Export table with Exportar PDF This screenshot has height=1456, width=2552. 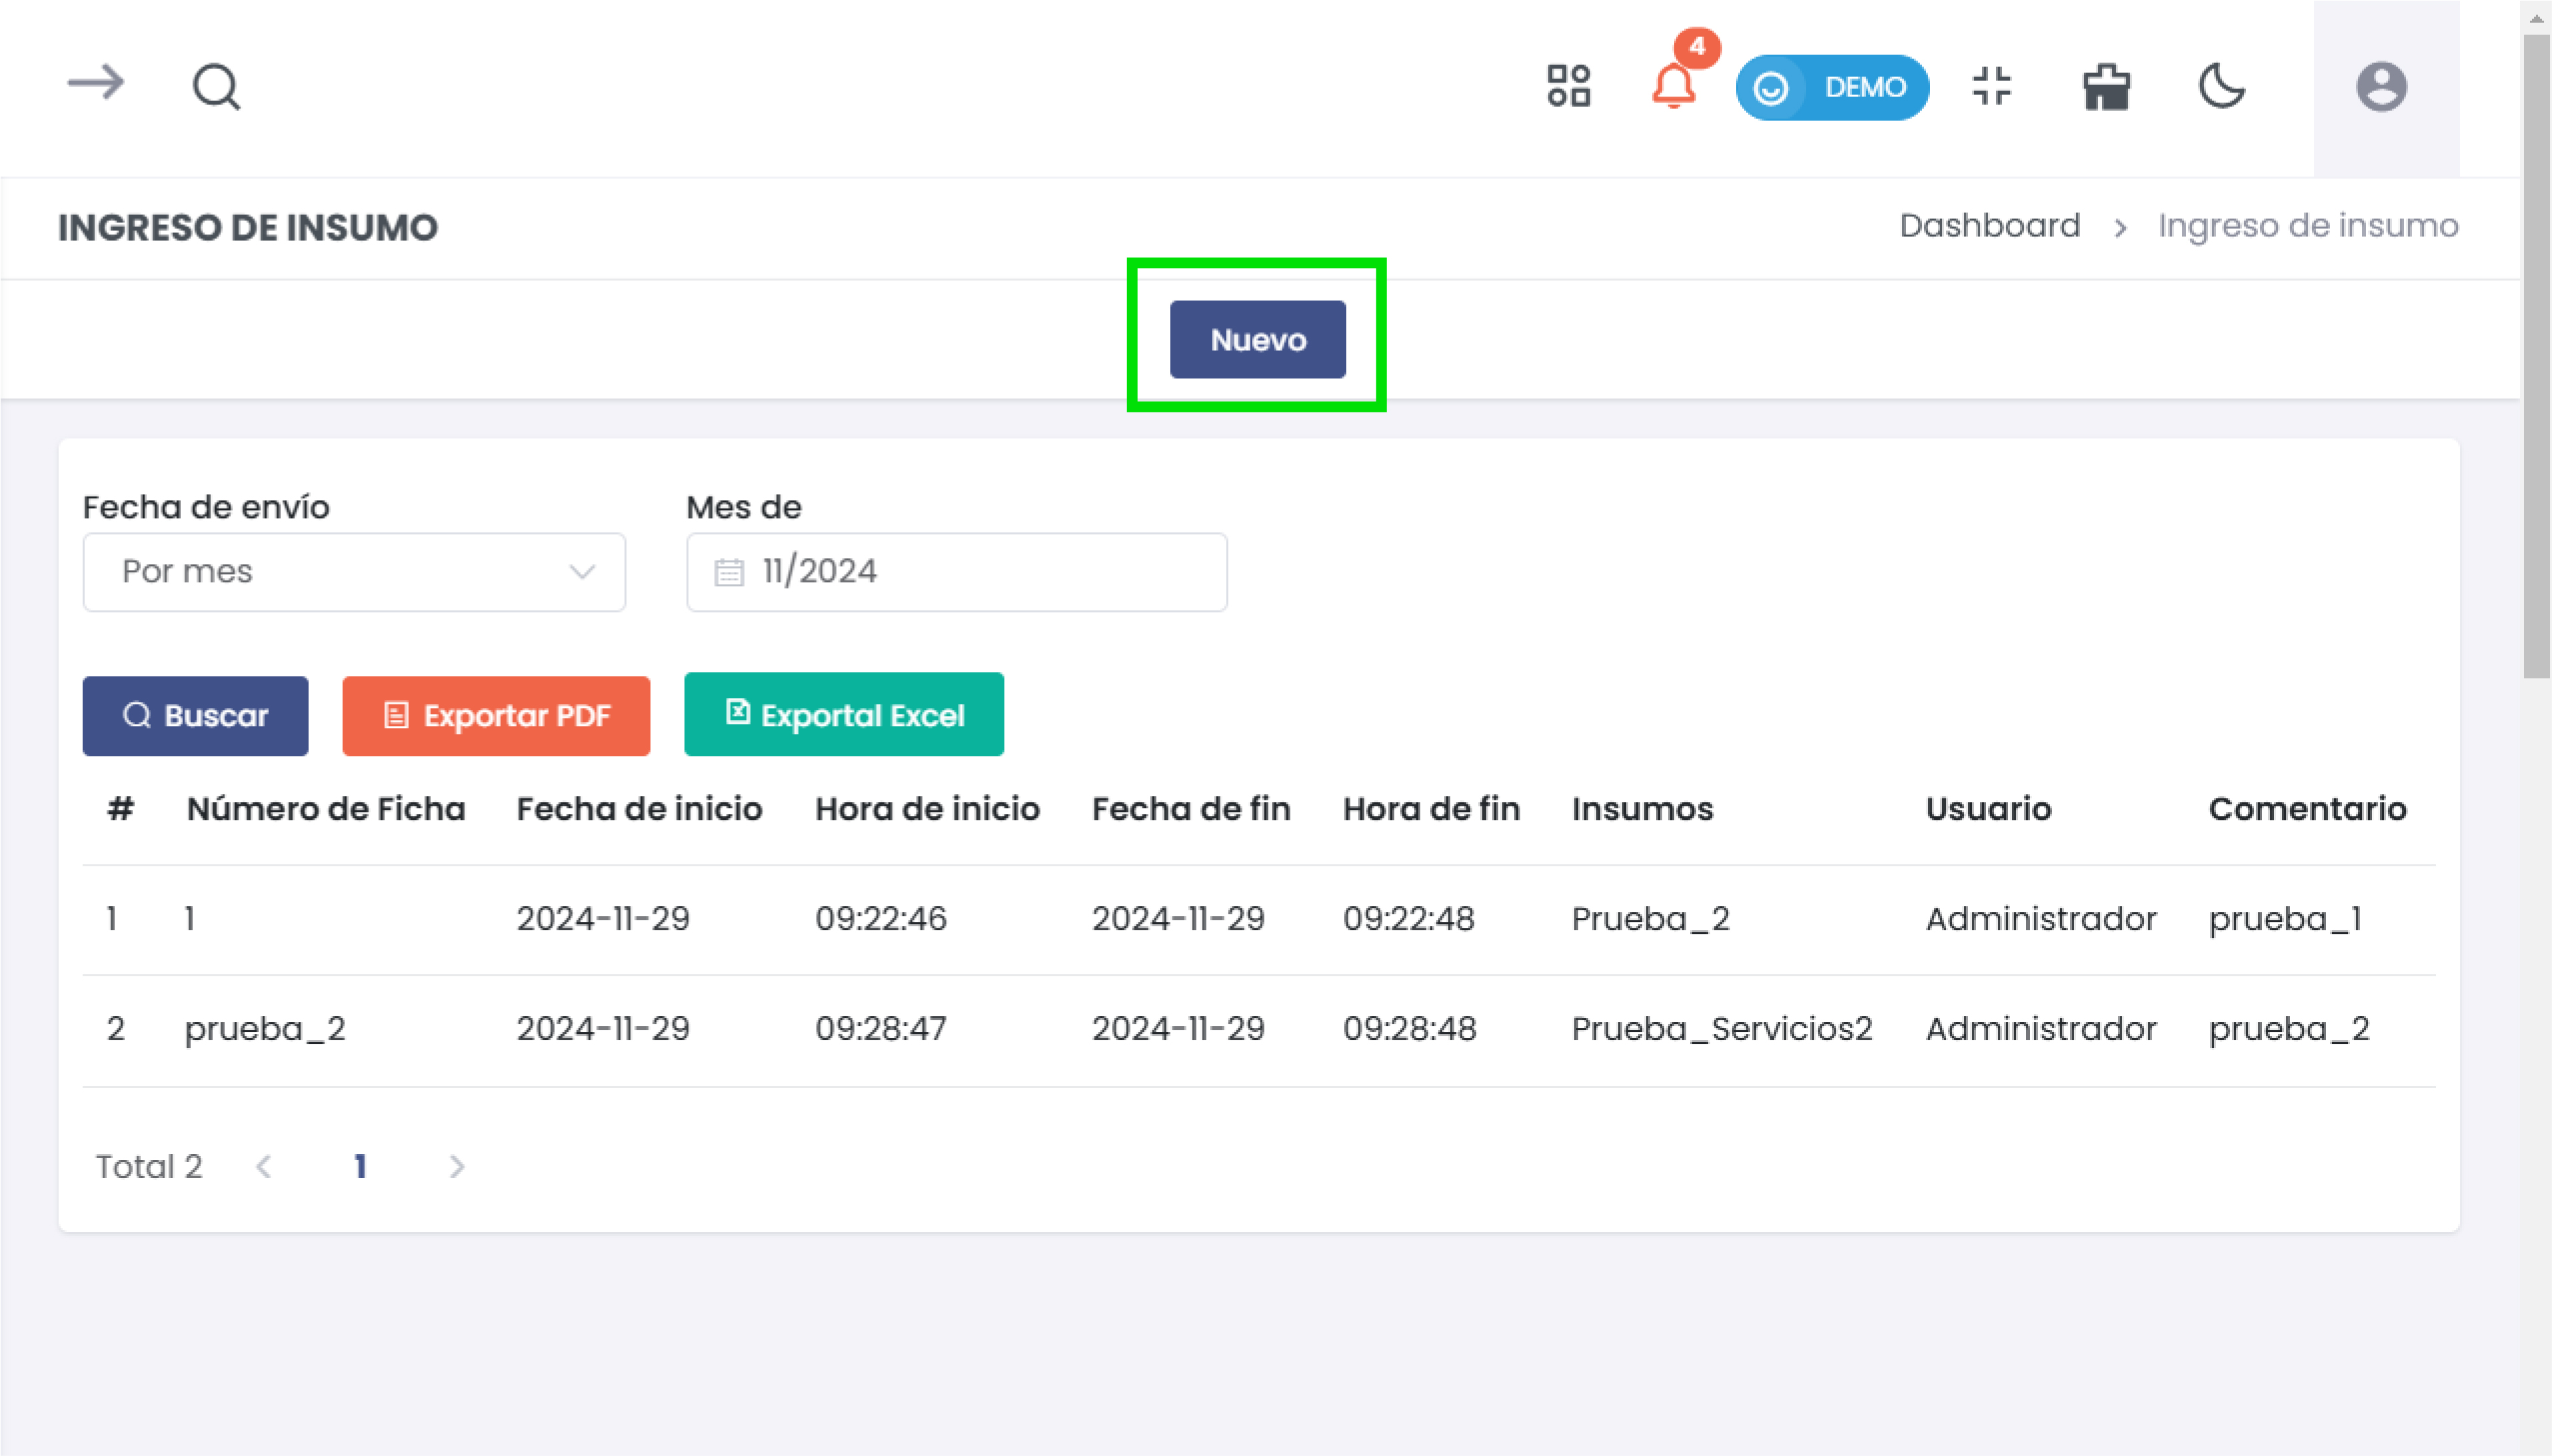coord(496,716)
